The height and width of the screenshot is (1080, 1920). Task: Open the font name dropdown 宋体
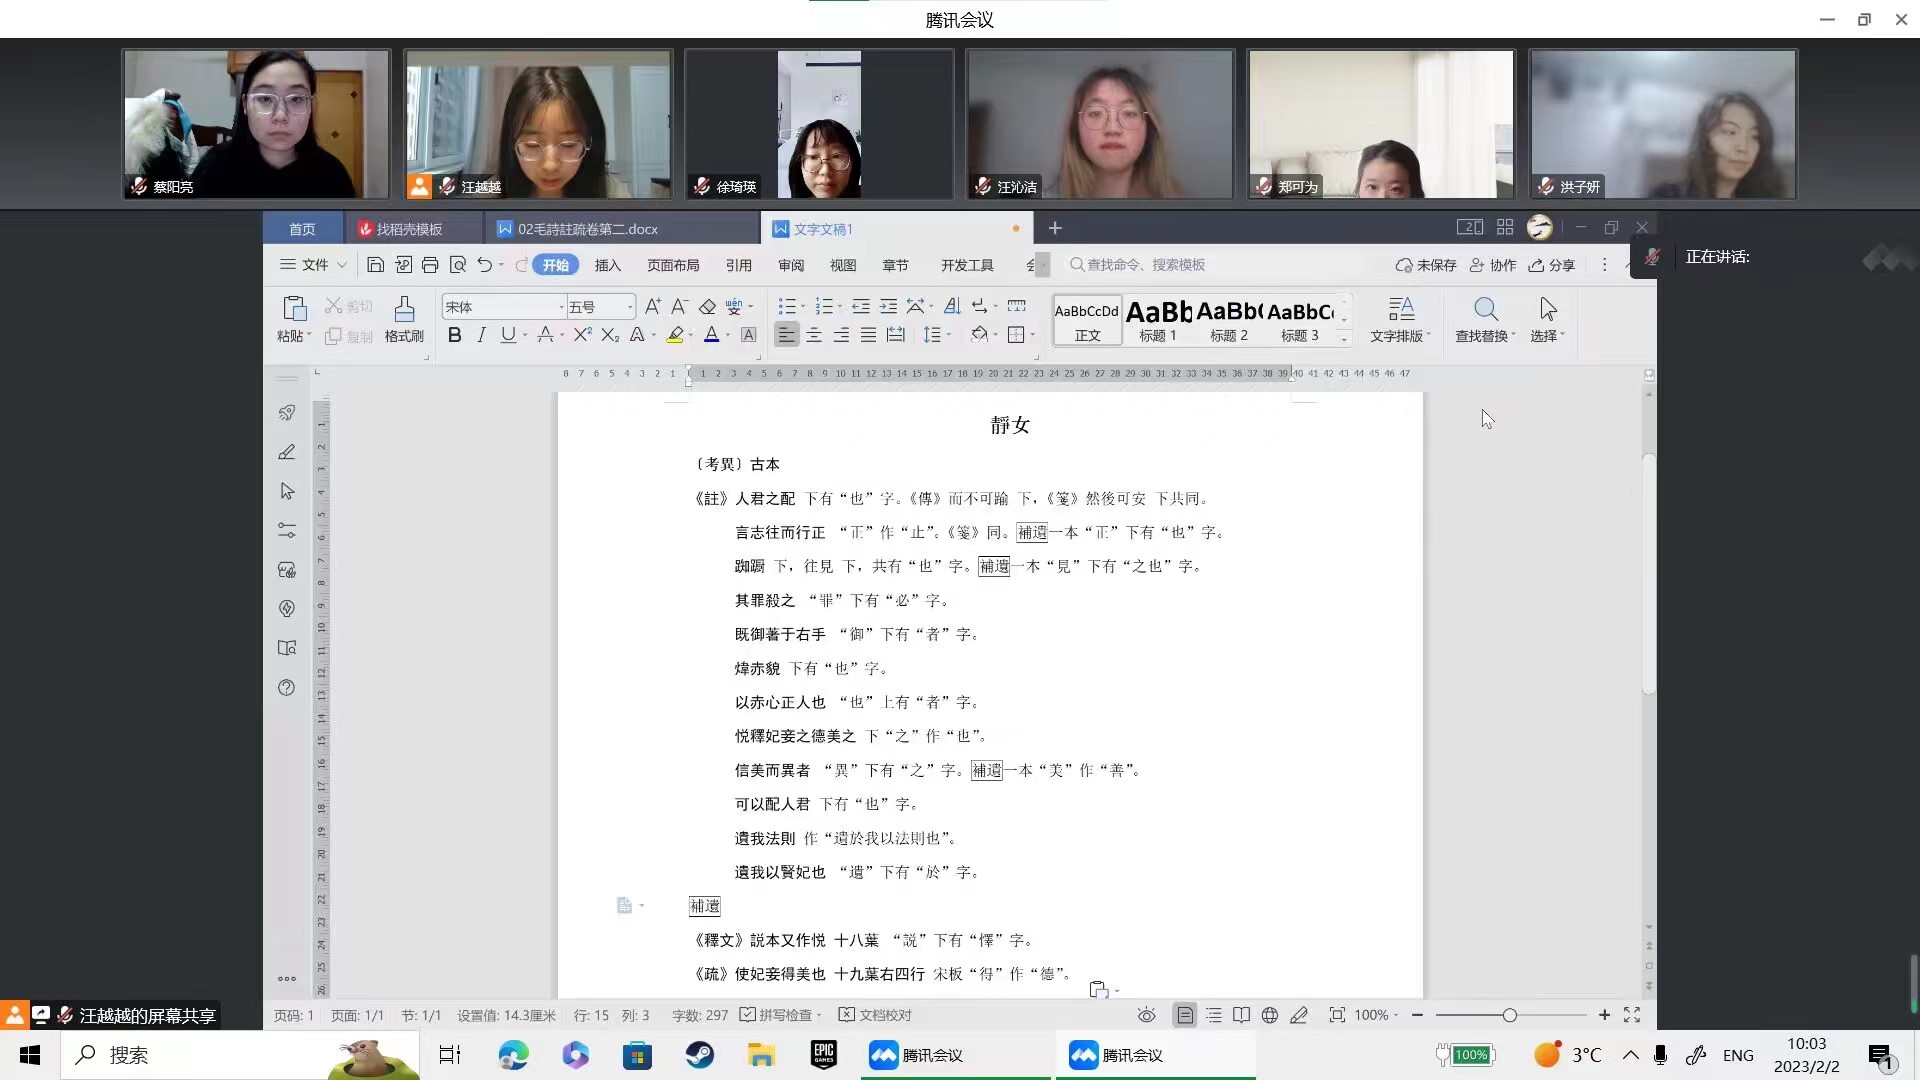click(x=560, y=307)
